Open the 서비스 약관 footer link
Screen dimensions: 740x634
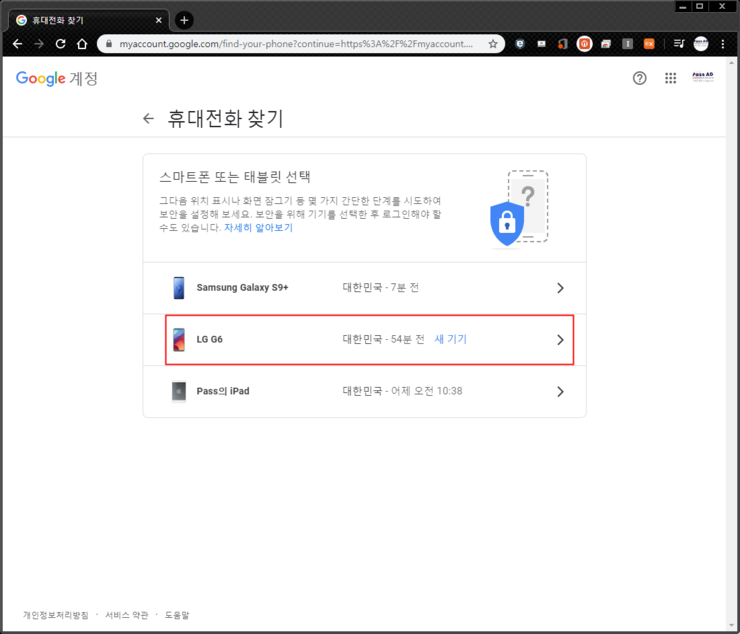tap(126, 615)
